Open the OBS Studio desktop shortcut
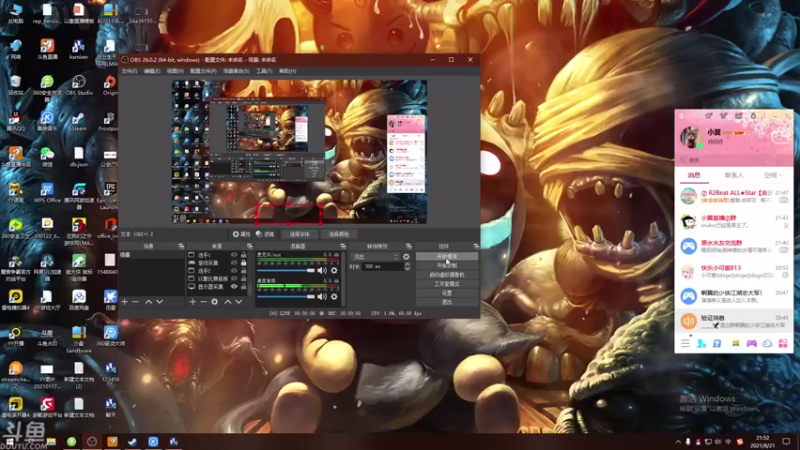 click(79, 85)
